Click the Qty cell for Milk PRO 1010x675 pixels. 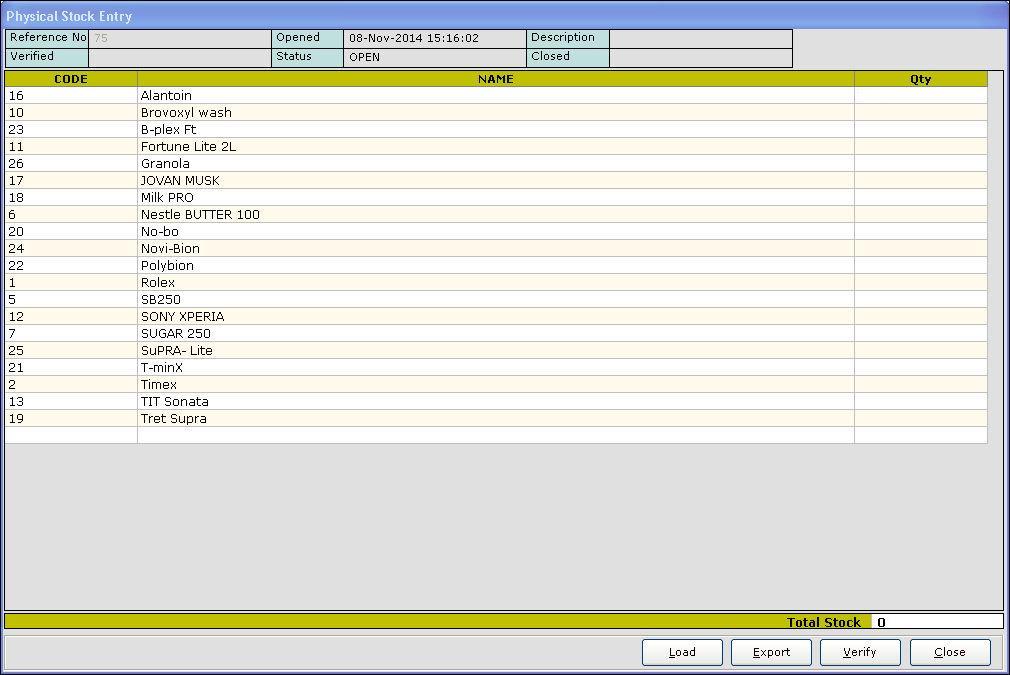point(920,197)
